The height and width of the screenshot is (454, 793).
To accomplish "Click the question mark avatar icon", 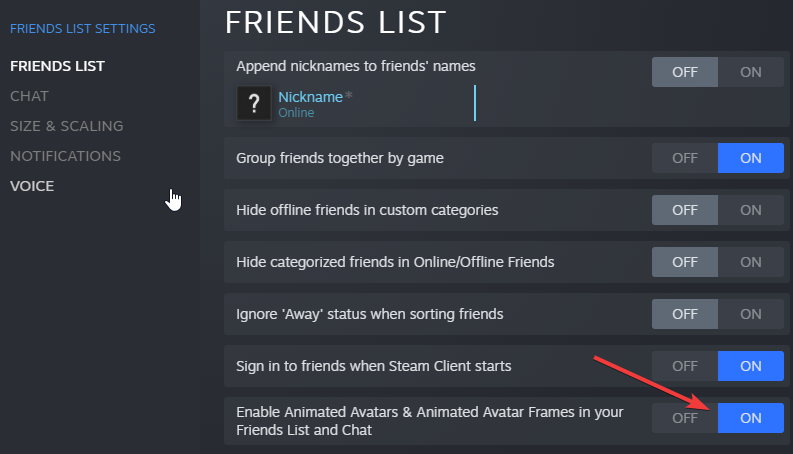I will click(x=254, y=104).
